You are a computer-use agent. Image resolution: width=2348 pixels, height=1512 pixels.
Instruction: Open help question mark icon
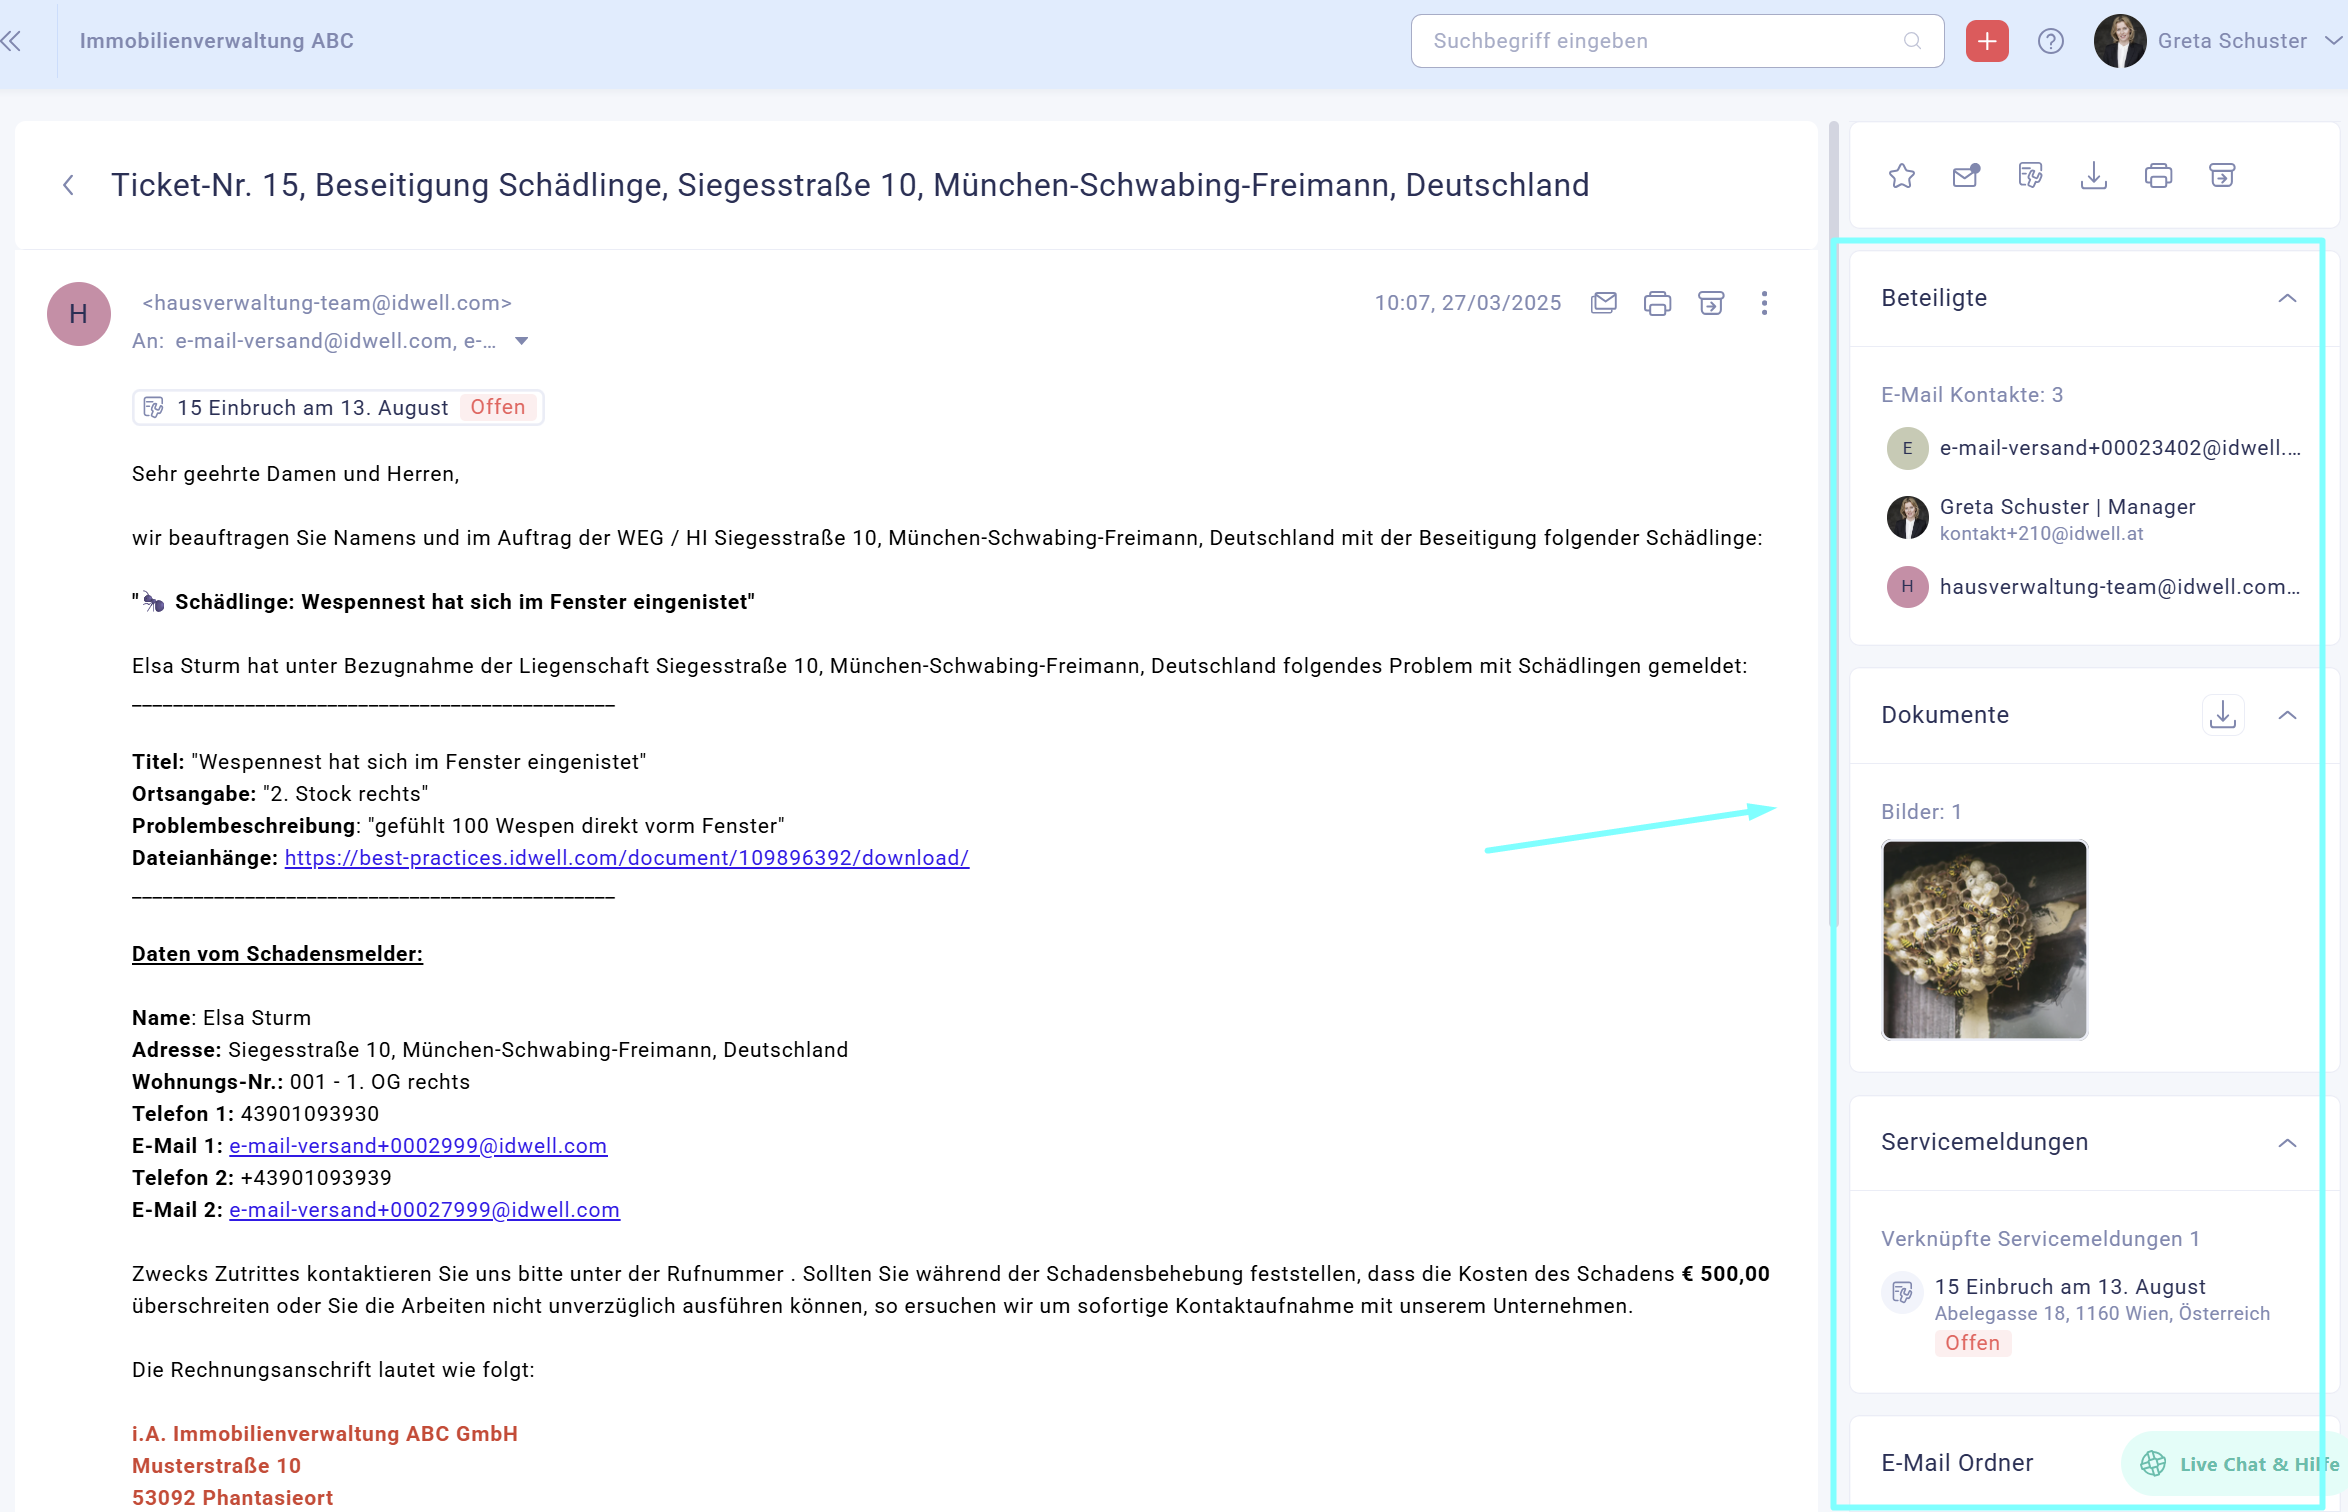tap(2050, 41)
